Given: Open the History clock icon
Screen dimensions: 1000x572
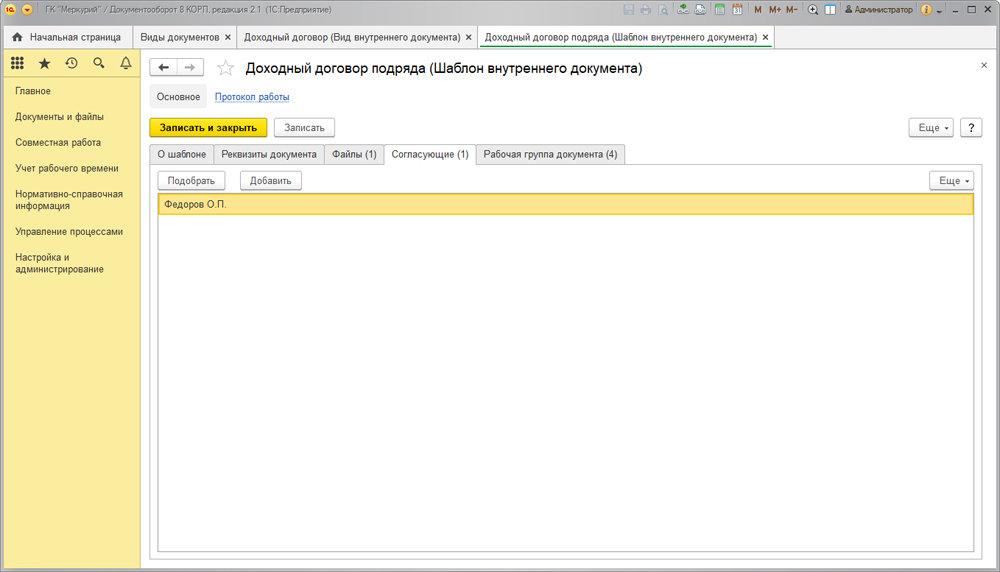Looking at the screenshot, I should (x=71, y=63).
